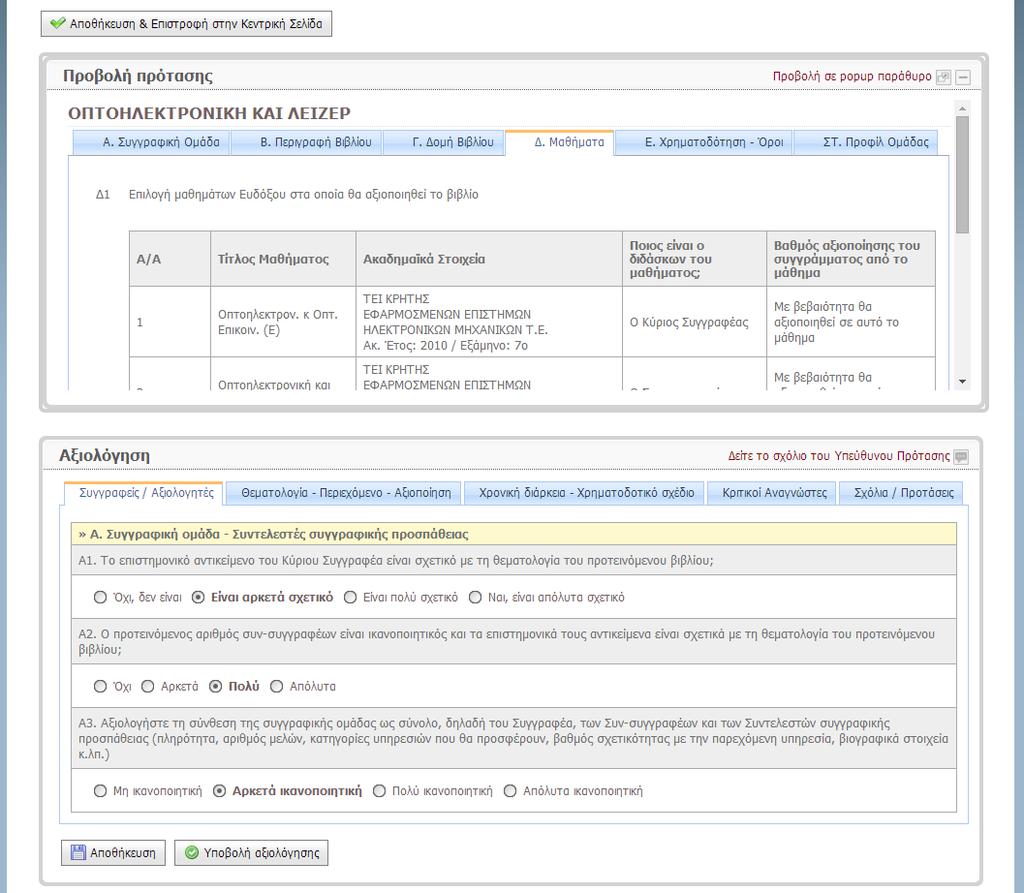
Task: Open the proposal in a popup window via its icon
Action: [x=943, y=77]
